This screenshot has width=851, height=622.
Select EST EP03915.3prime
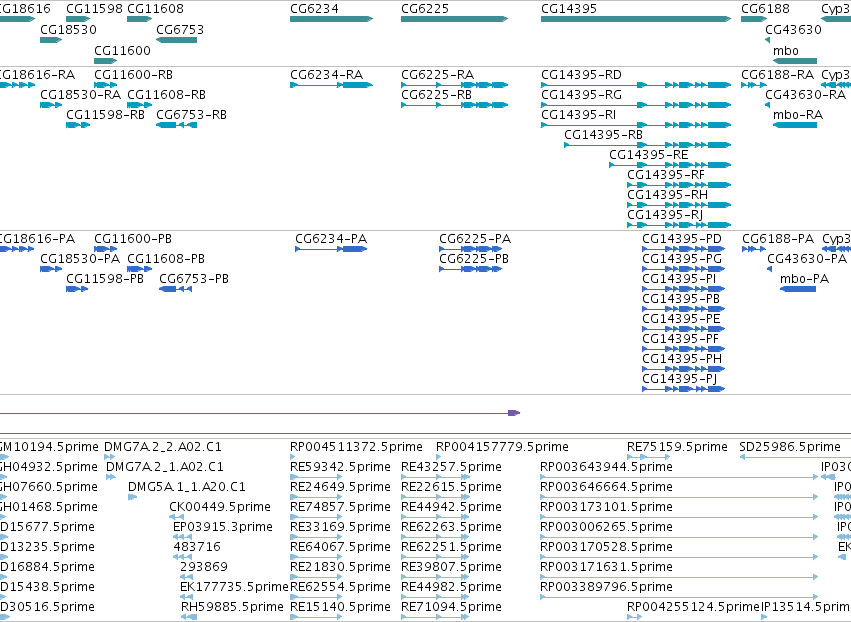click(223, 527)
